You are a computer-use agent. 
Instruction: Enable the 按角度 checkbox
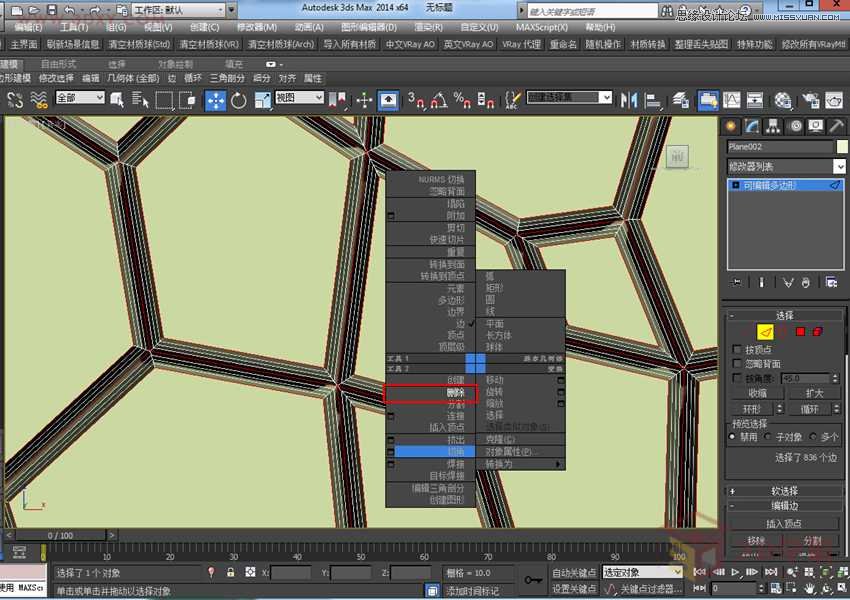click(x=737, y=377)
